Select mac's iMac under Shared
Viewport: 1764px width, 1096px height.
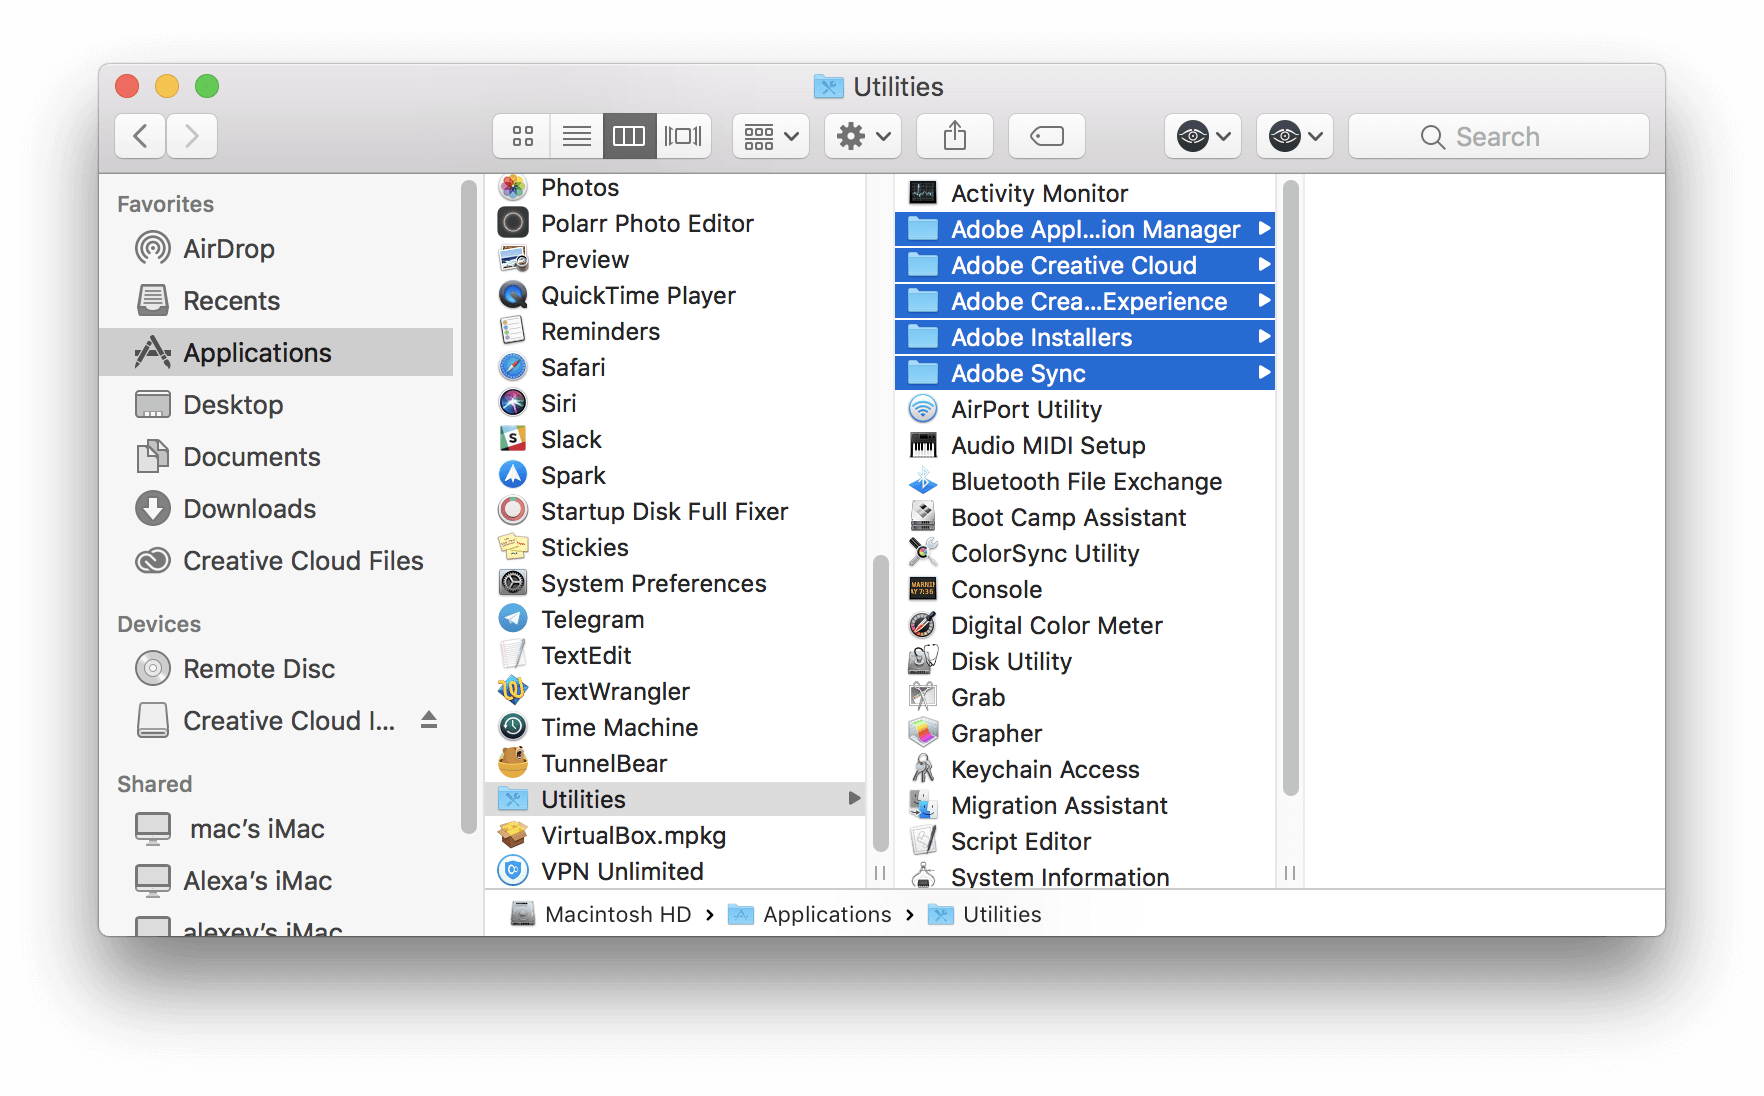pyautogui.click(x=276, y=829)
